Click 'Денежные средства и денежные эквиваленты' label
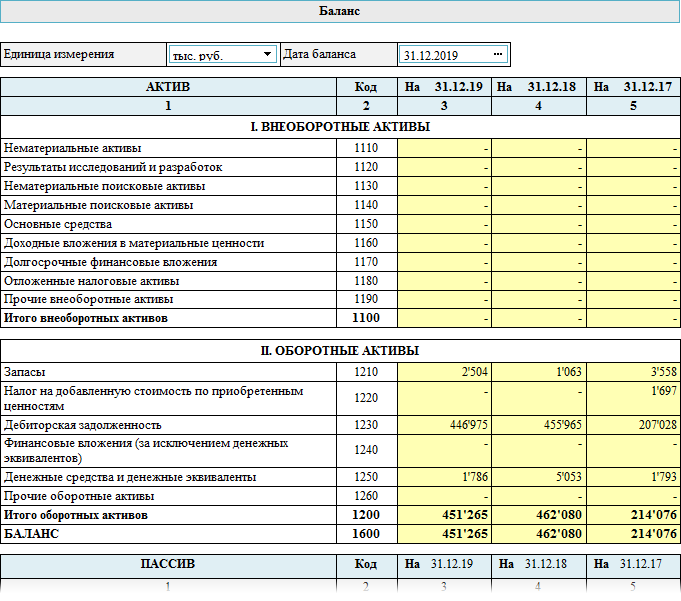The width and height of the screenshot is (681, 601). point(130,477)
